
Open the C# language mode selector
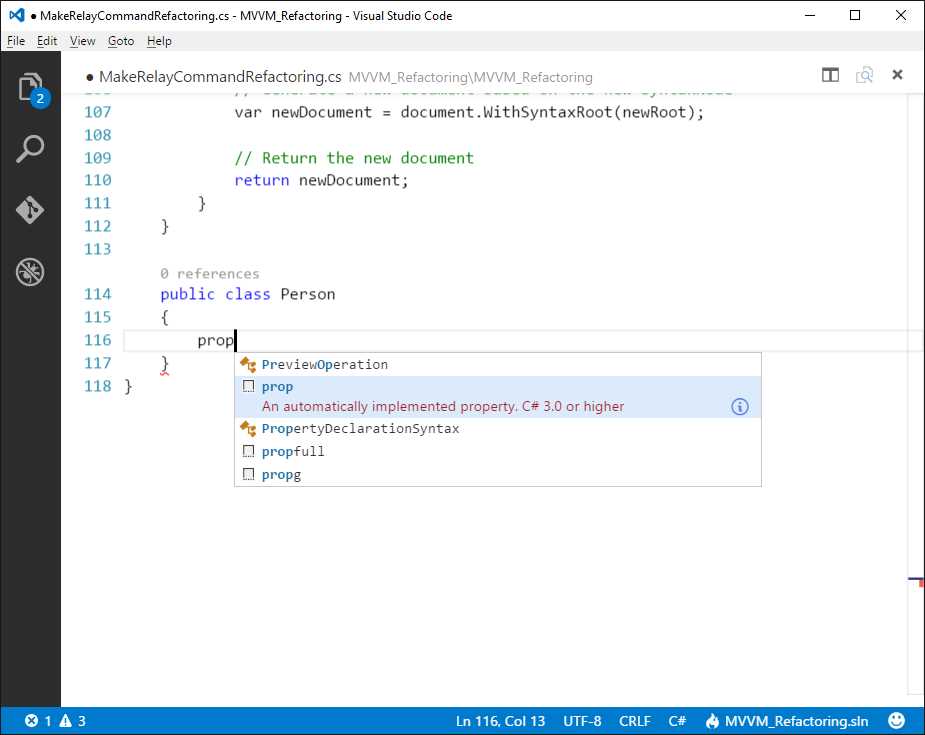pos(677,720)
